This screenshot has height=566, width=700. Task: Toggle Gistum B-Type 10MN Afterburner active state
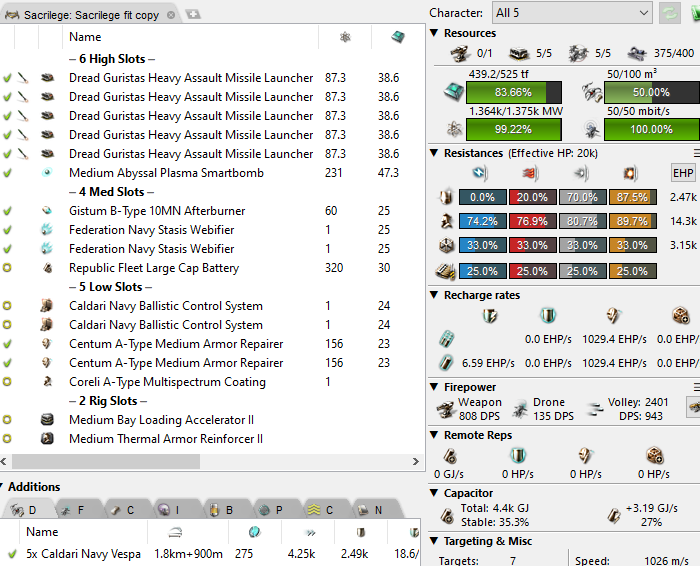(7, 211)
